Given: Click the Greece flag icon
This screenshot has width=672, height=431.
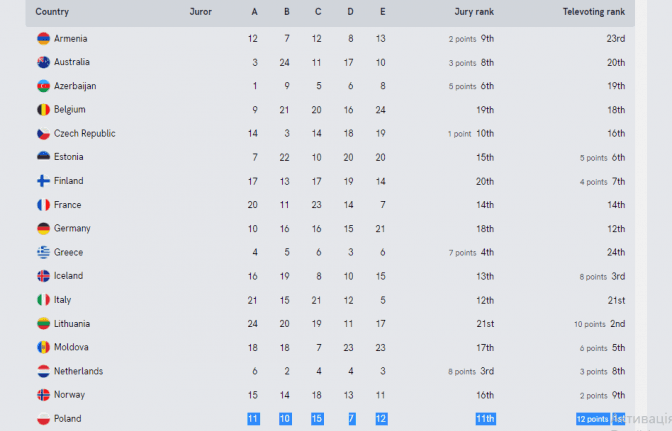Looking at the screenshot, I should pyautogui.click(x=43, y=252).
